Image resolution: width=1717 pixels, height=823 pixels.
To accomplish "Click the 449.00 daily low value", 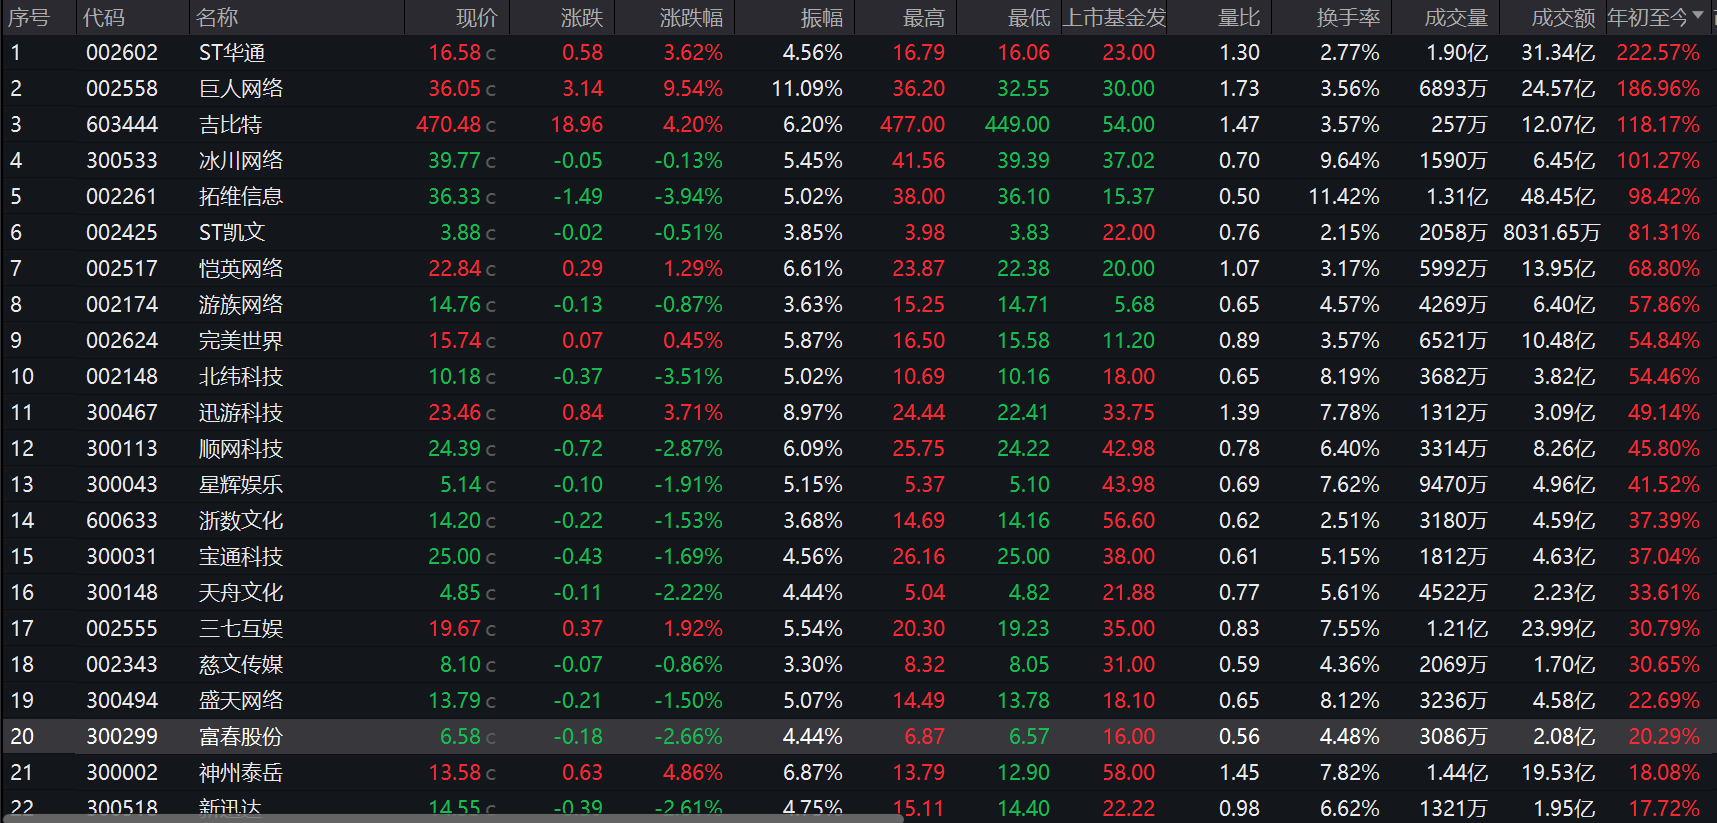I will tap(1017, 124).
